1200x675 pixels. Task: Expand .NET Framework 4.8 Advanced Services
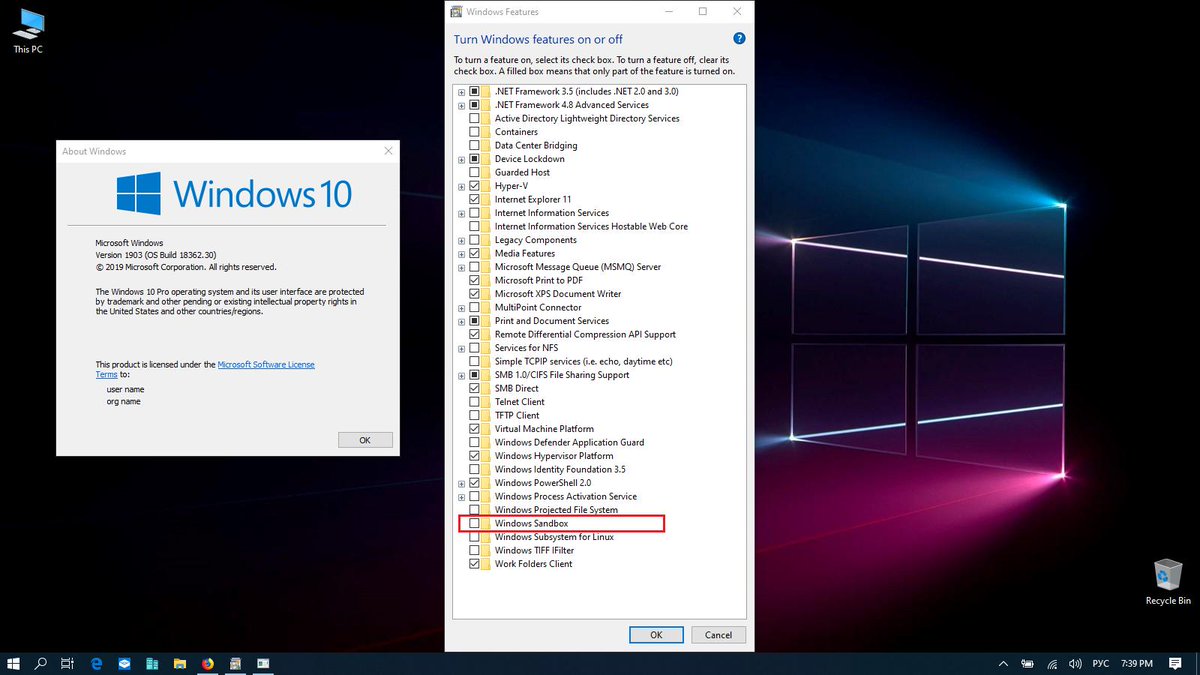pyautogui.click(x=462, y=105)
